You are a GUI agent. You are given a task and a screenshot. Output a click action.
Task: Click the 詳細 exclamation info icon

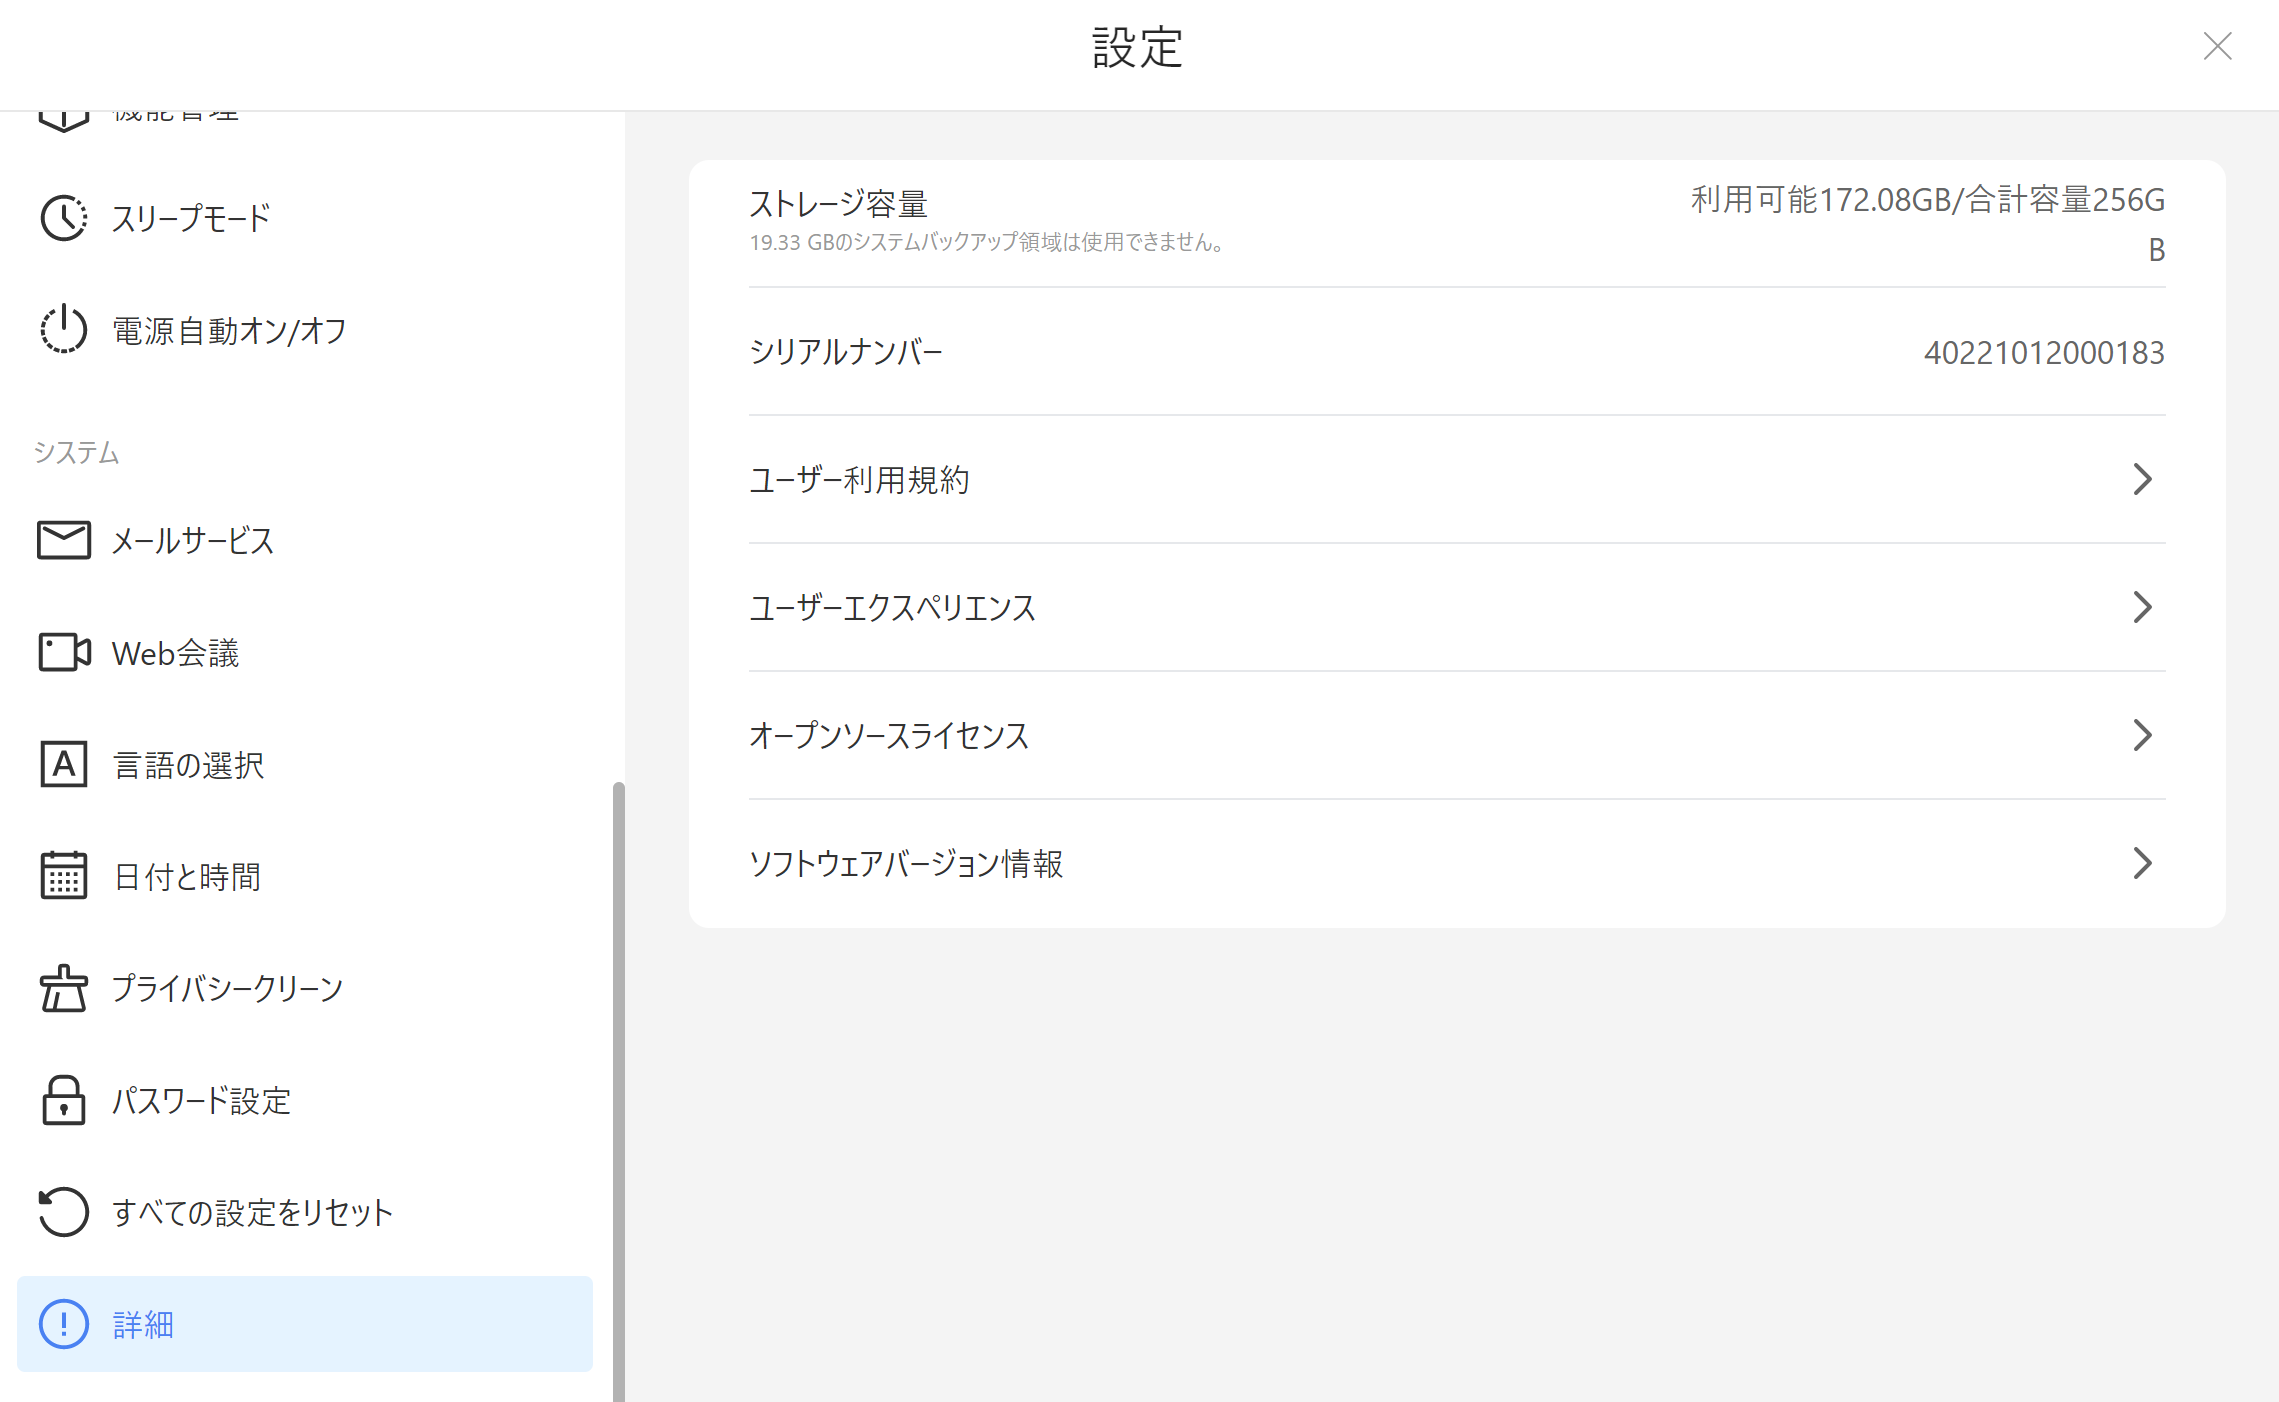pos(63,1324)
